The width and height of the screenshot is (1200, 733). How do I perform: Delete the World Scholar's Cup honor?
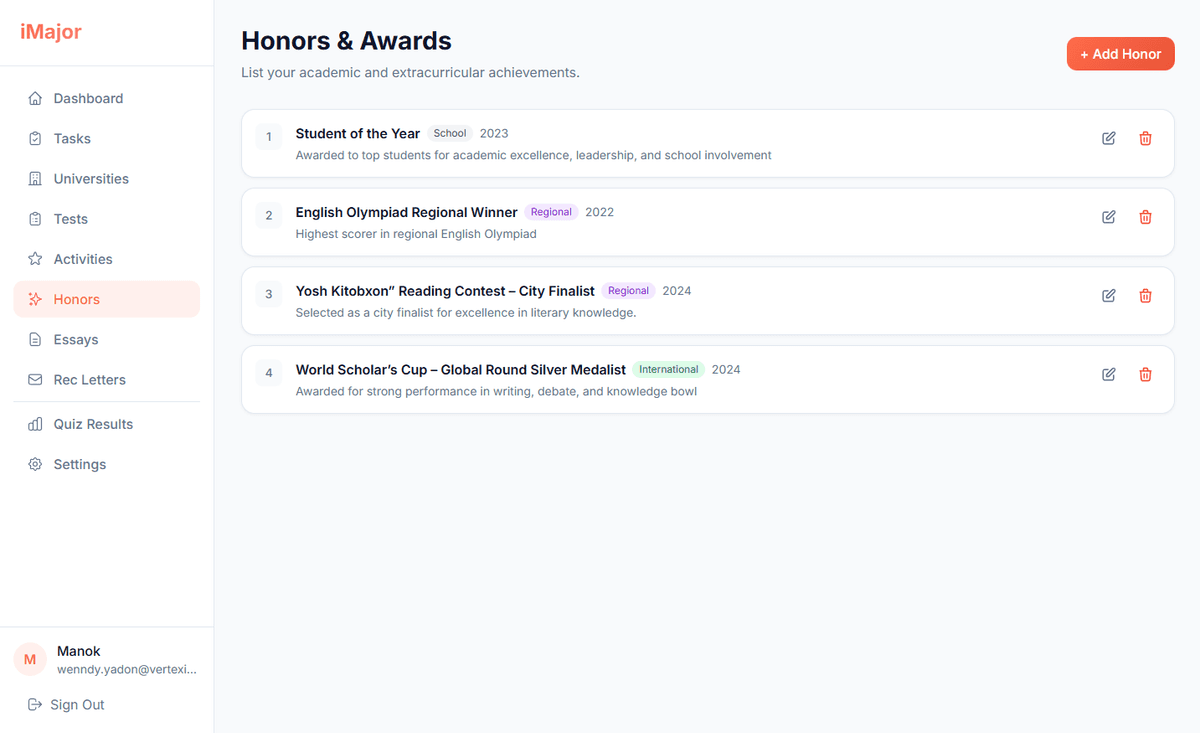[x=1145, y=374]
